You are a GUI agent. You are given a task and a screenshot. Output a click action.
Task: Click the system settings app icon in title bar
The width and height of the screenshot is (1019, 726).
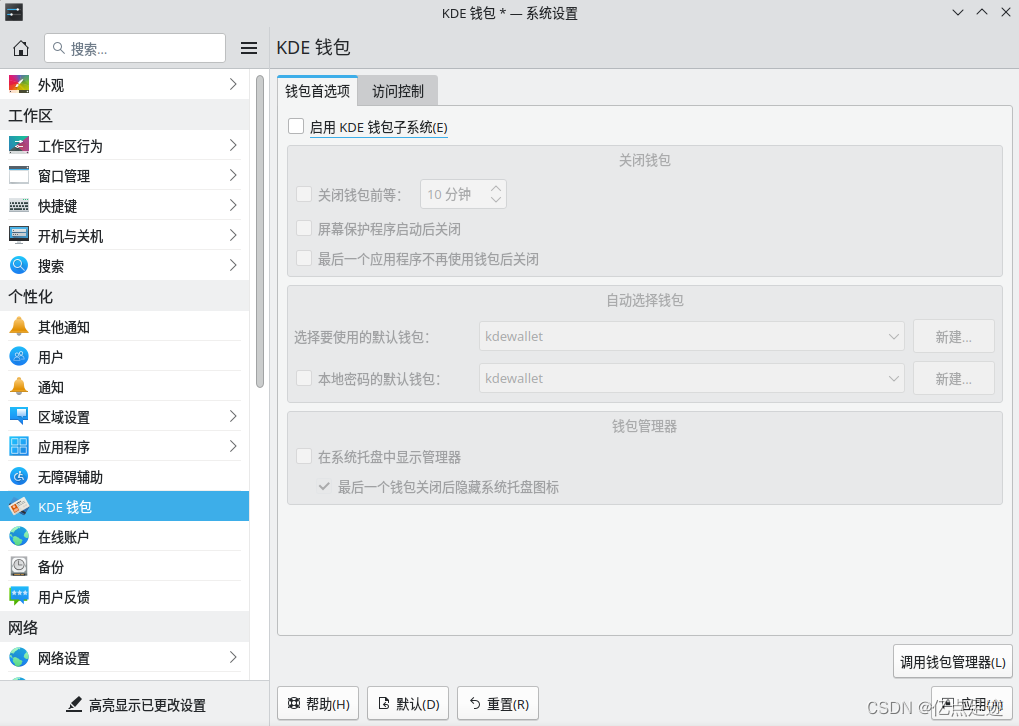pos(14,12)
